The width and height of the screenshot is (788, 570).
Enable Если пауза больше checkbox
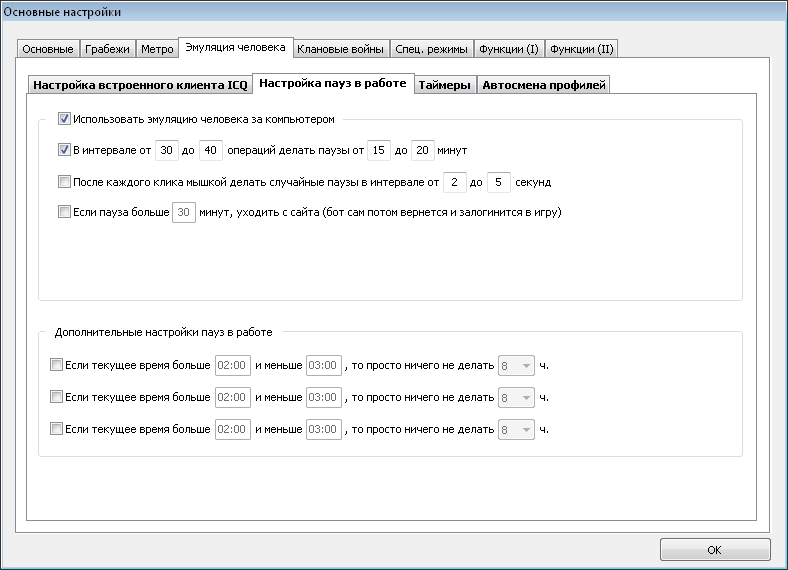click(x=64, y=212)
